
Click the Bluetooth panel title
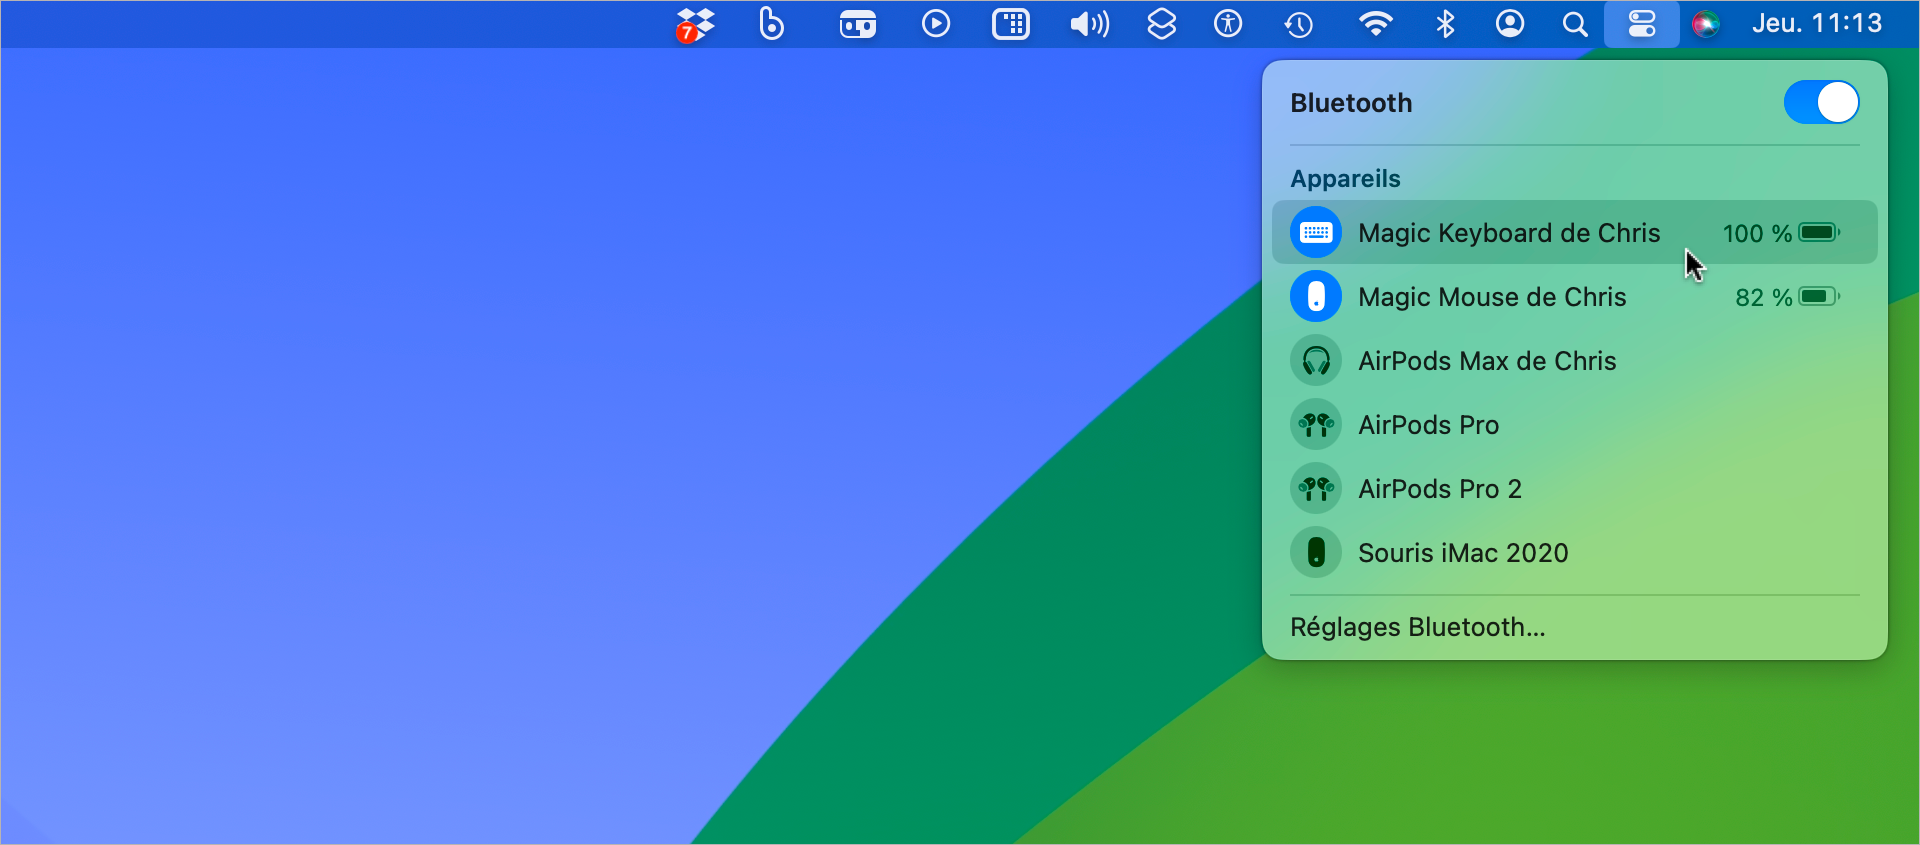(x=1351, y=103)
